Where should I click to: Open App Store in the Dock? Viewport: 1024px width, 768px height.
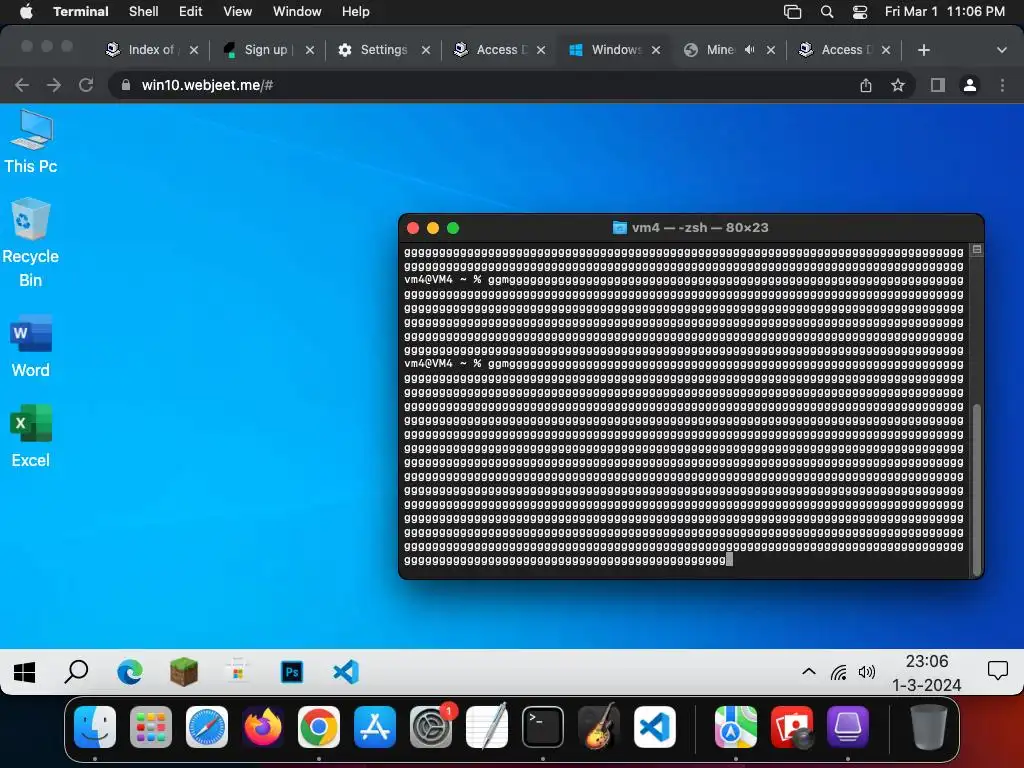[375, 727]
